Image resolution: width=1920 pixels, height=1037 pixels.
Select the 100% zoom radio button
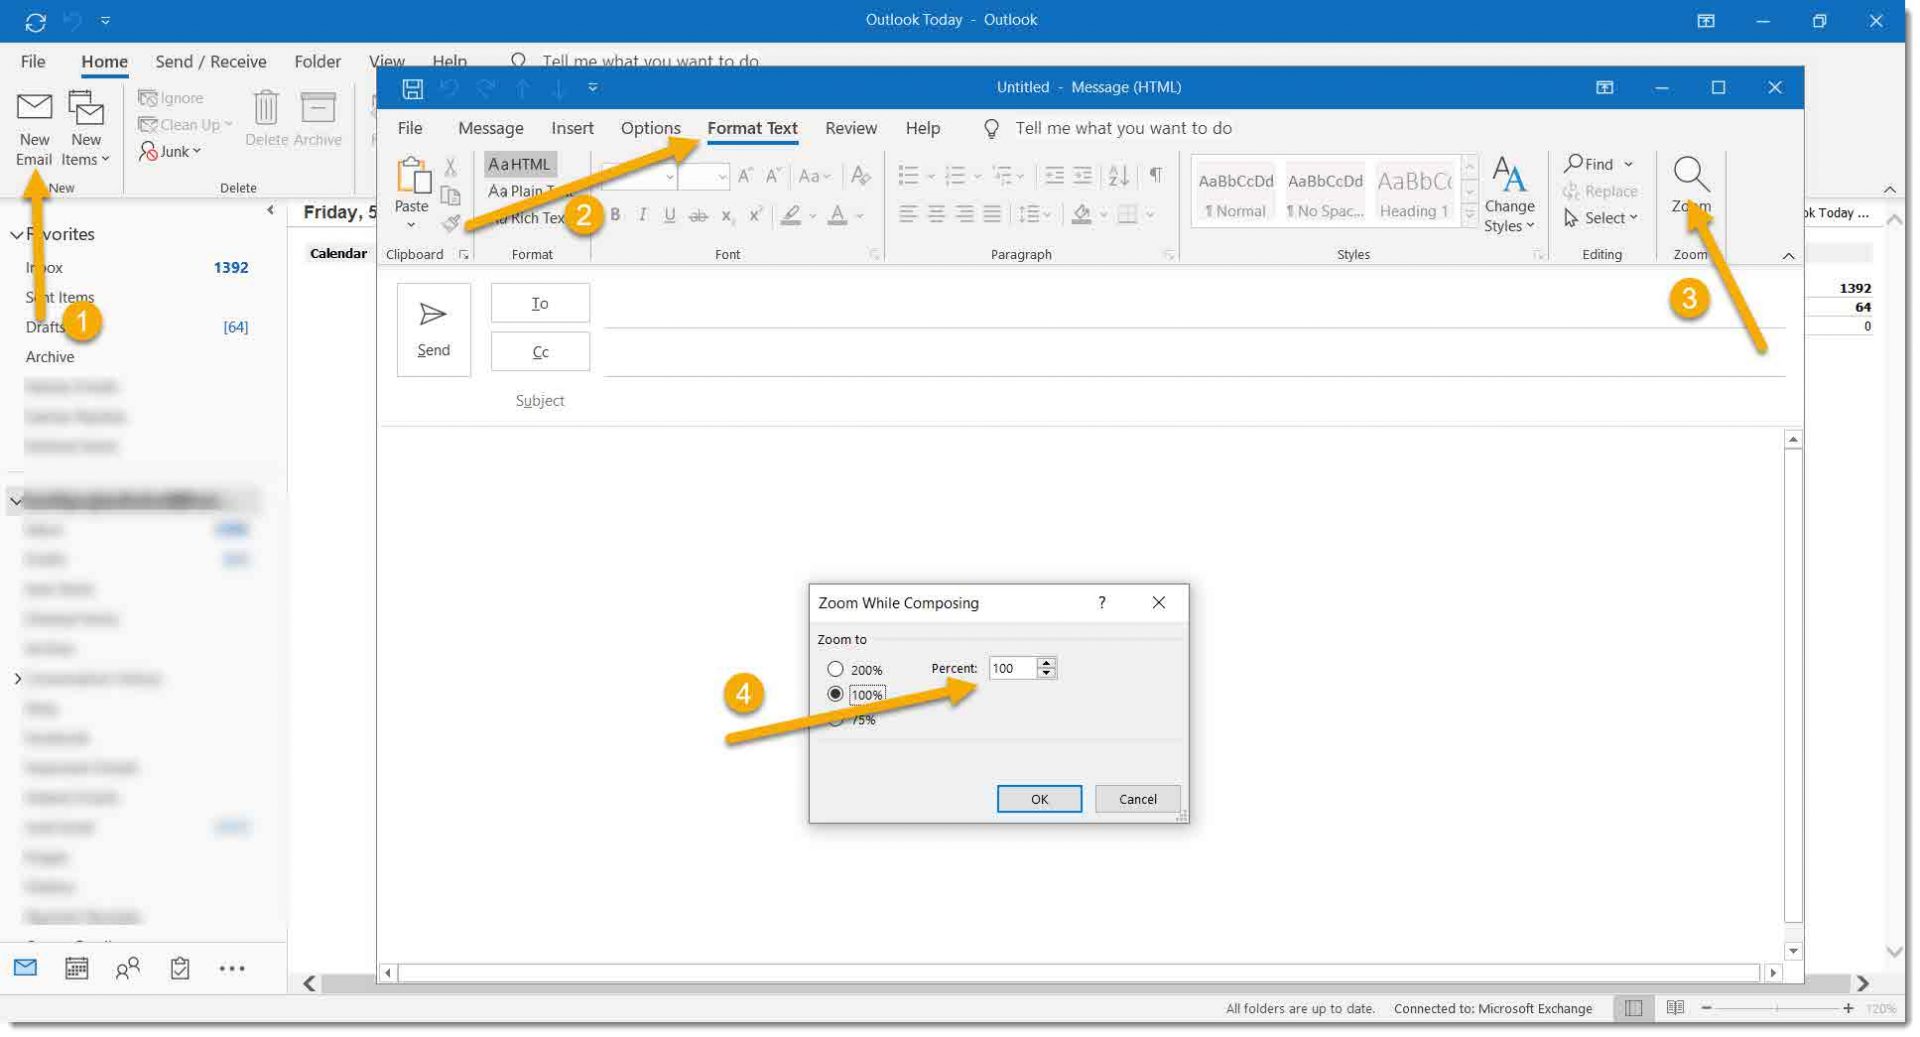point(835,694)
